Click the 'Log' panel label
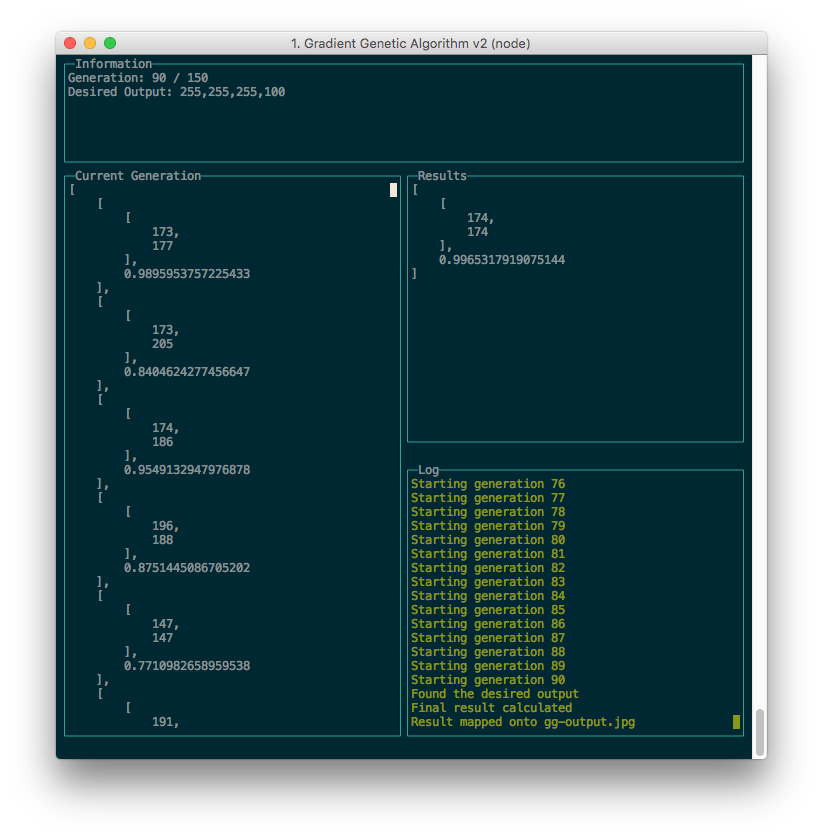Screen dimensions: 823x839 coord(429,470)
